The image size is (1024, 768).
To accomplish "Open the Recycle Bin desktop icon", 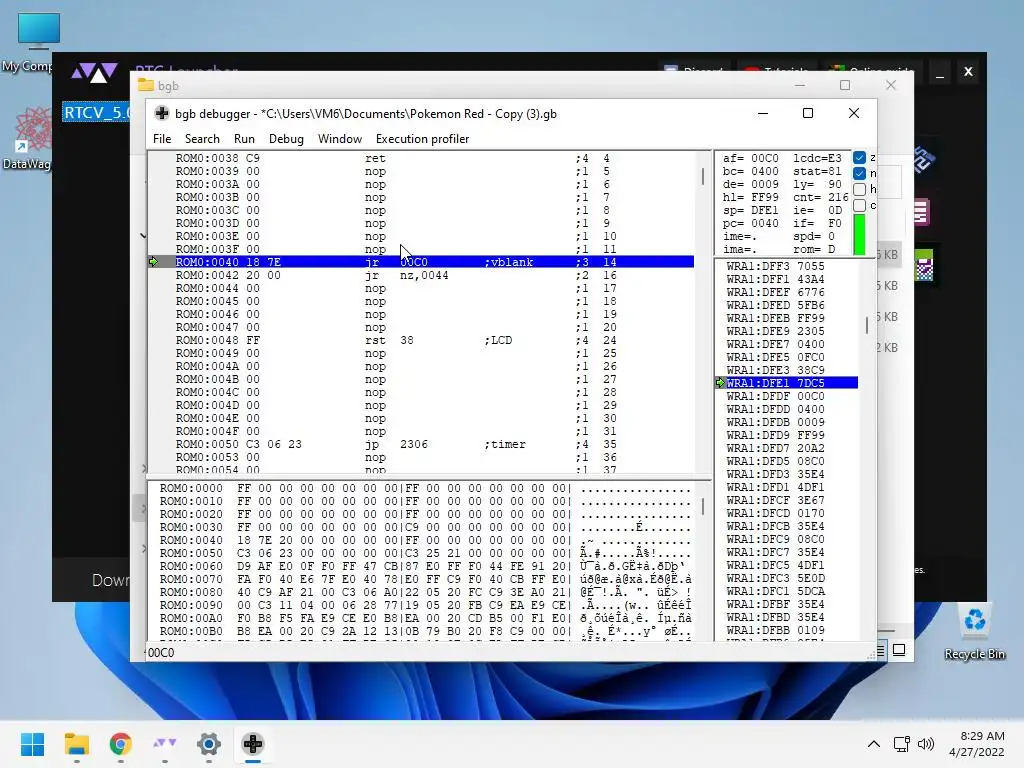I will [x=974, y=633].
